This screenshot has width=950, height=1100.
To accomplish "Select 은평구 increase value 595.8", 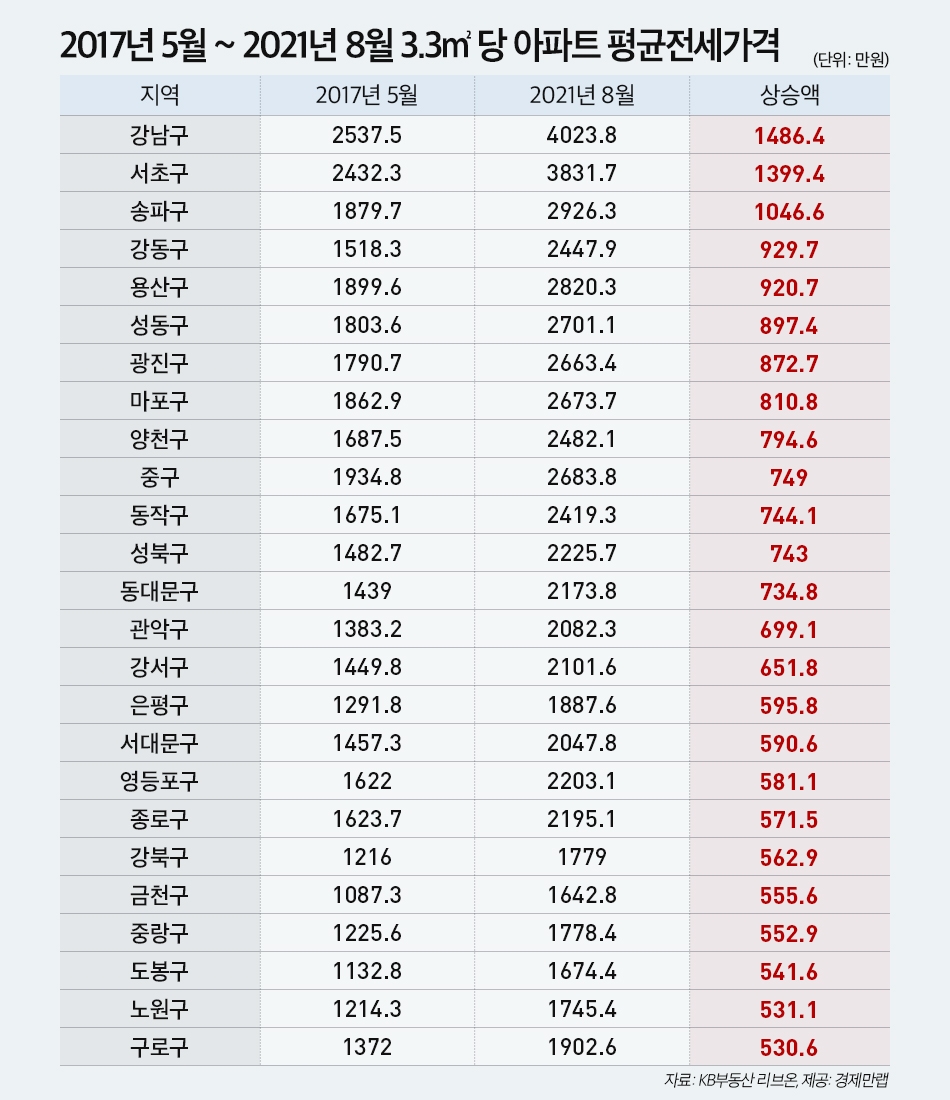I will point(789,705).
